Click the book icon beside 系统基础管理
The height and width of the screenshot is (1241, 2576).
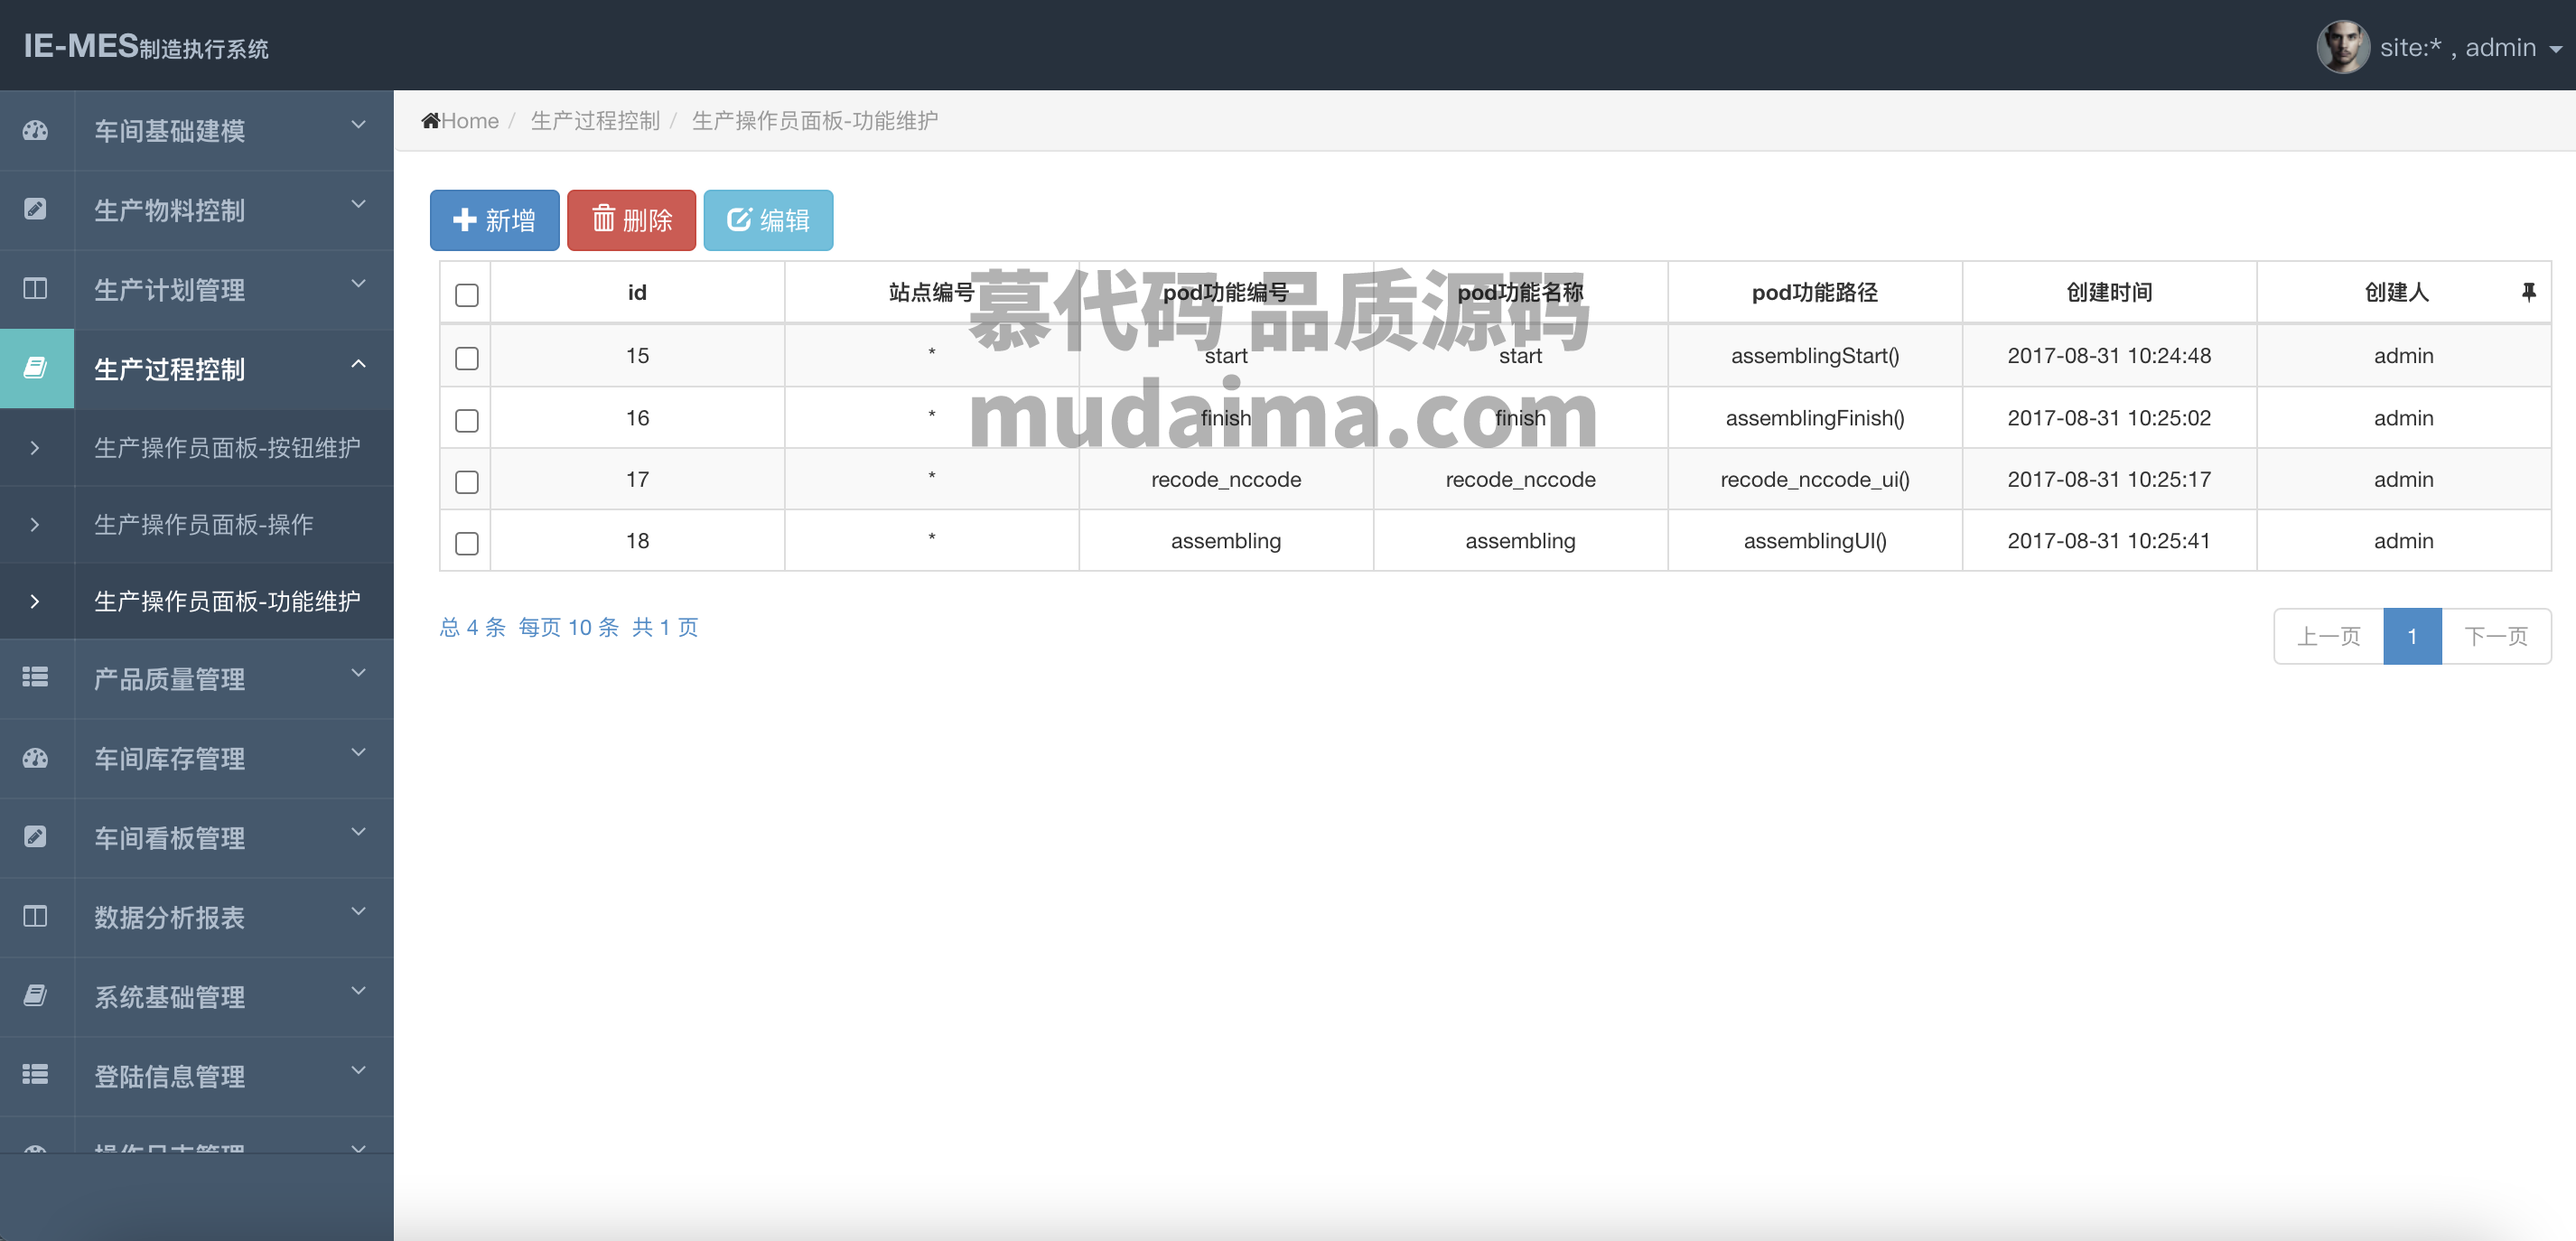35,995
